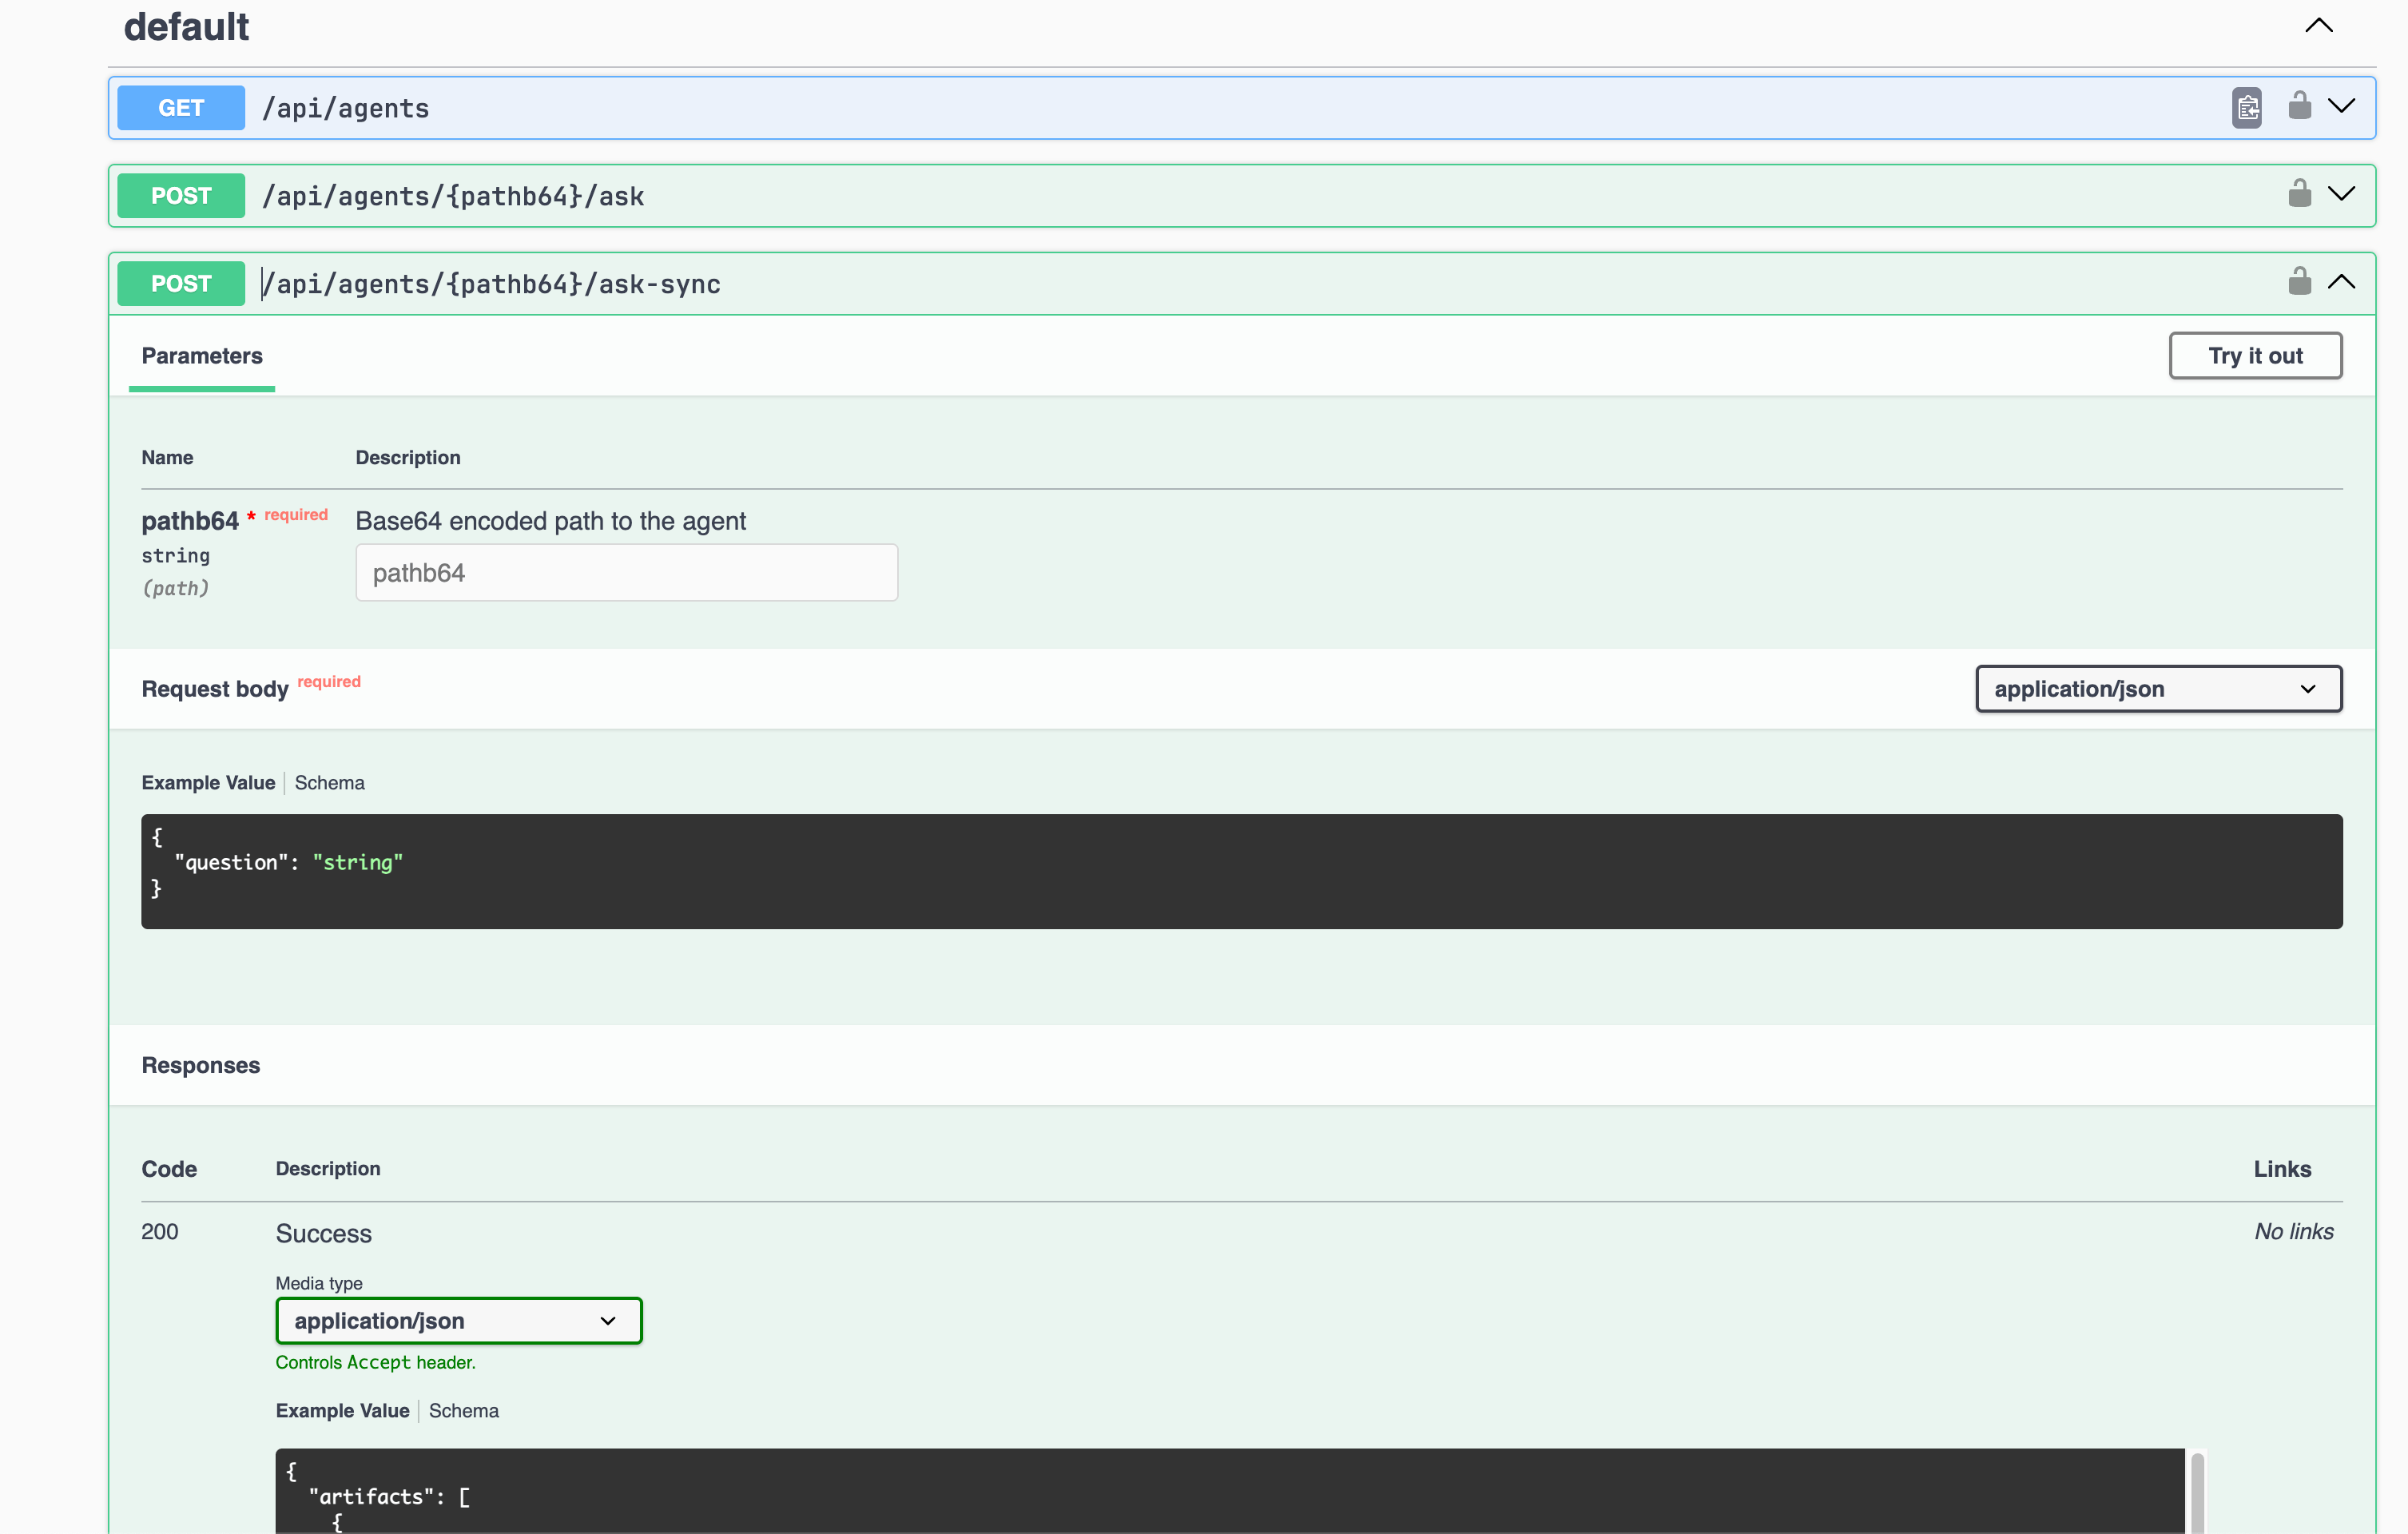
Task: Open the response Media type dropdown
Action: coord(458,1321)
